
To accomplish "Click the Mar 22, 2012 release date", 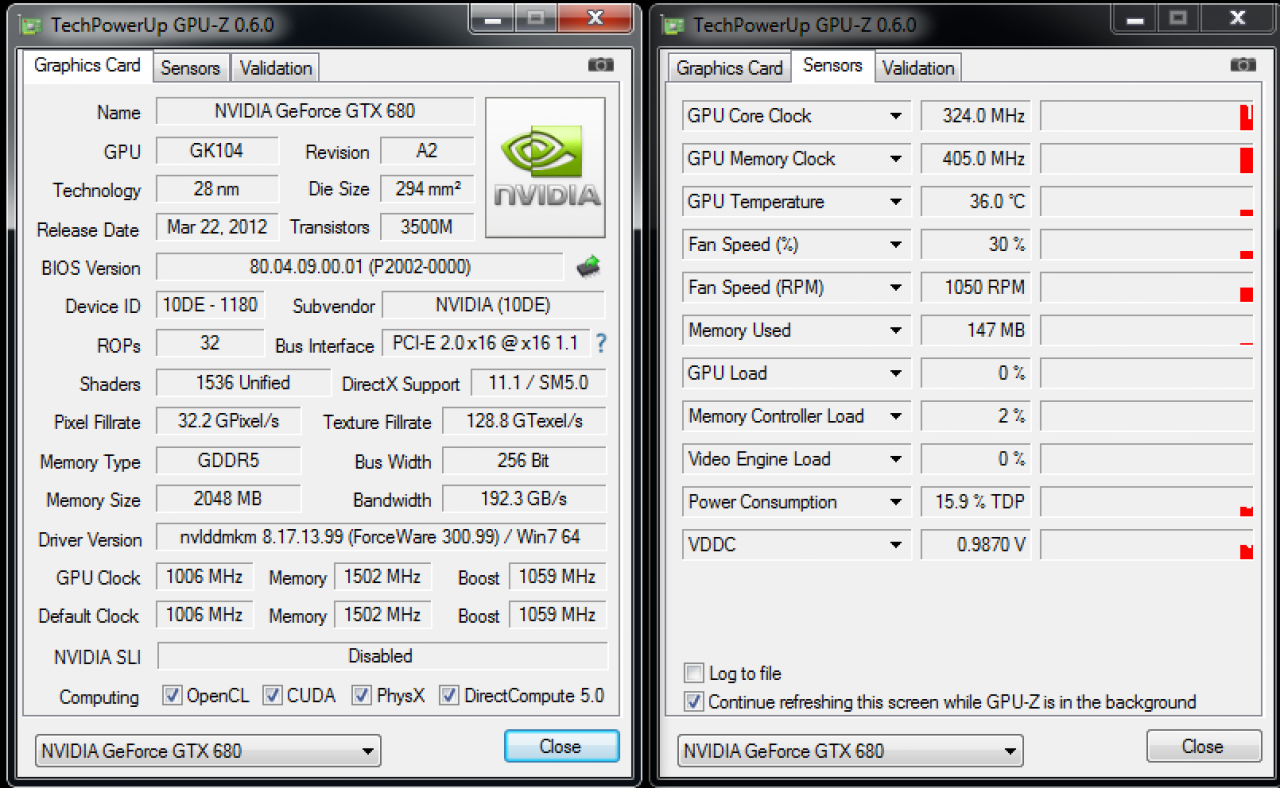I will 217,227.
